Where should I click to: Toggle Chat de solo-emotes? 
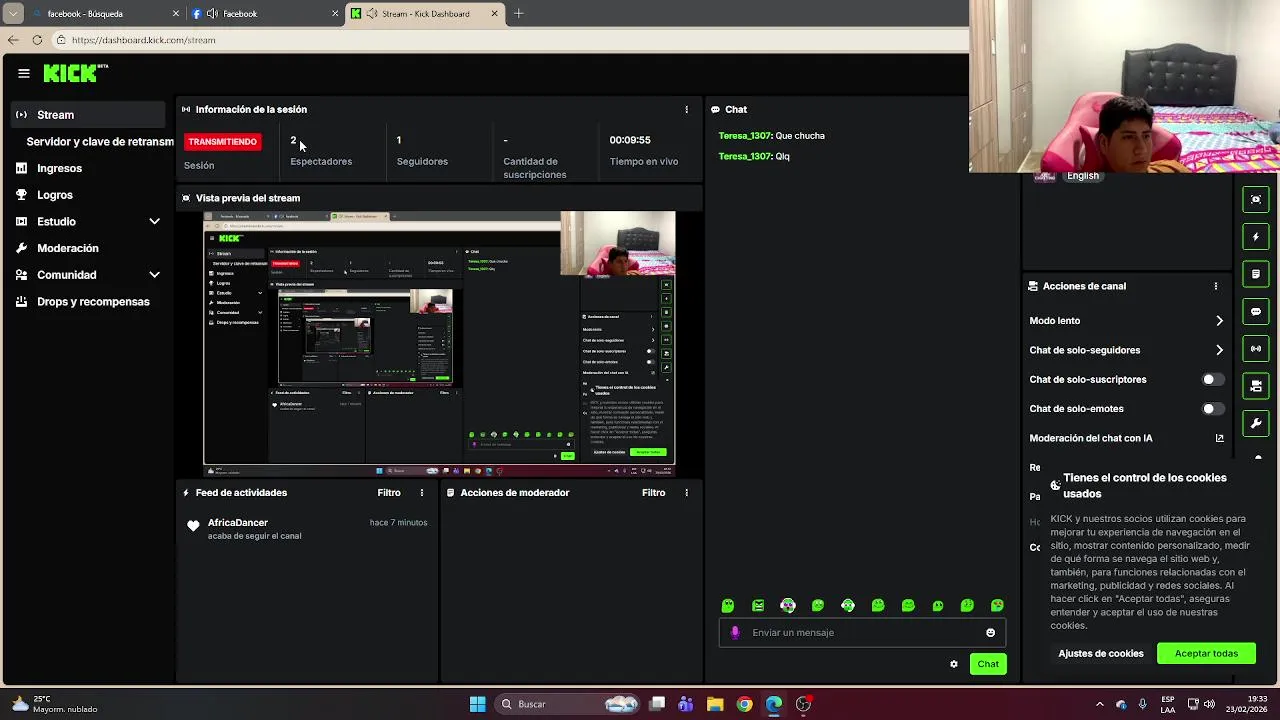coord(1213,409)
